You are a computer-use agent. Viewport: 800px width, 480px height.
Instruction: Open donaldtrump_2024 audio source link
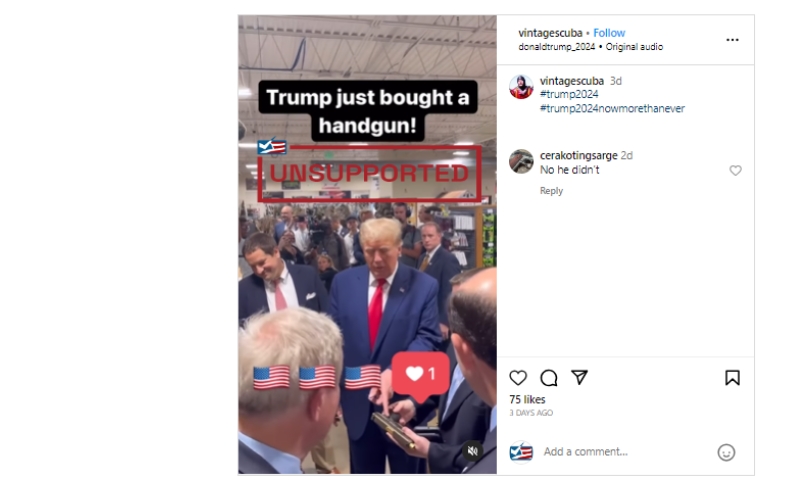557,47
